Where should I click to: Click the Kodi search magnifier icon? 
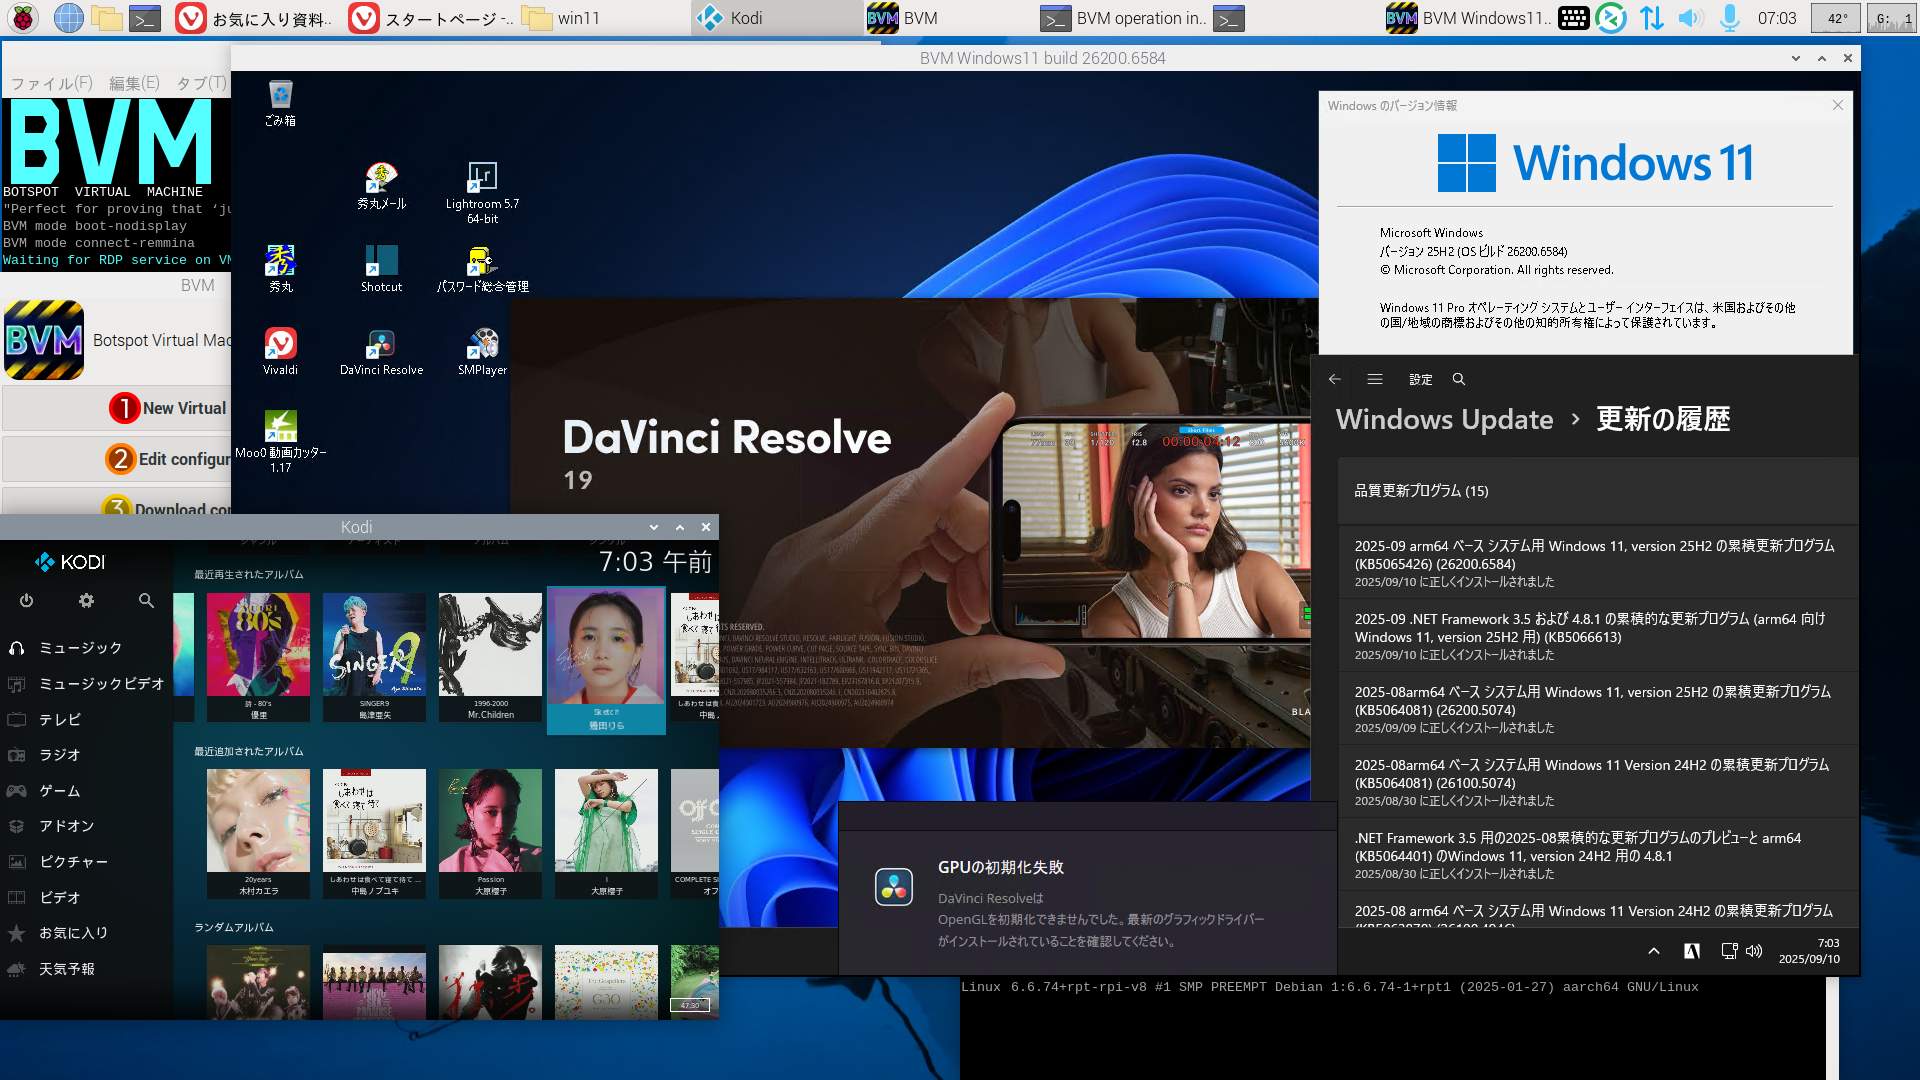pyautogui.click(x=146, y=601)
